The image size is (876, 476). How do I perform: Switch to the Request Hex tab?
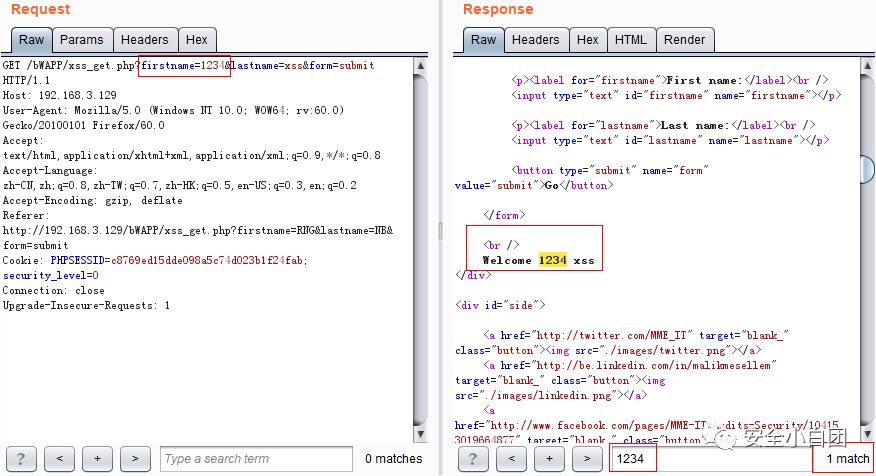pyautogui.click(x=197, y=40)
